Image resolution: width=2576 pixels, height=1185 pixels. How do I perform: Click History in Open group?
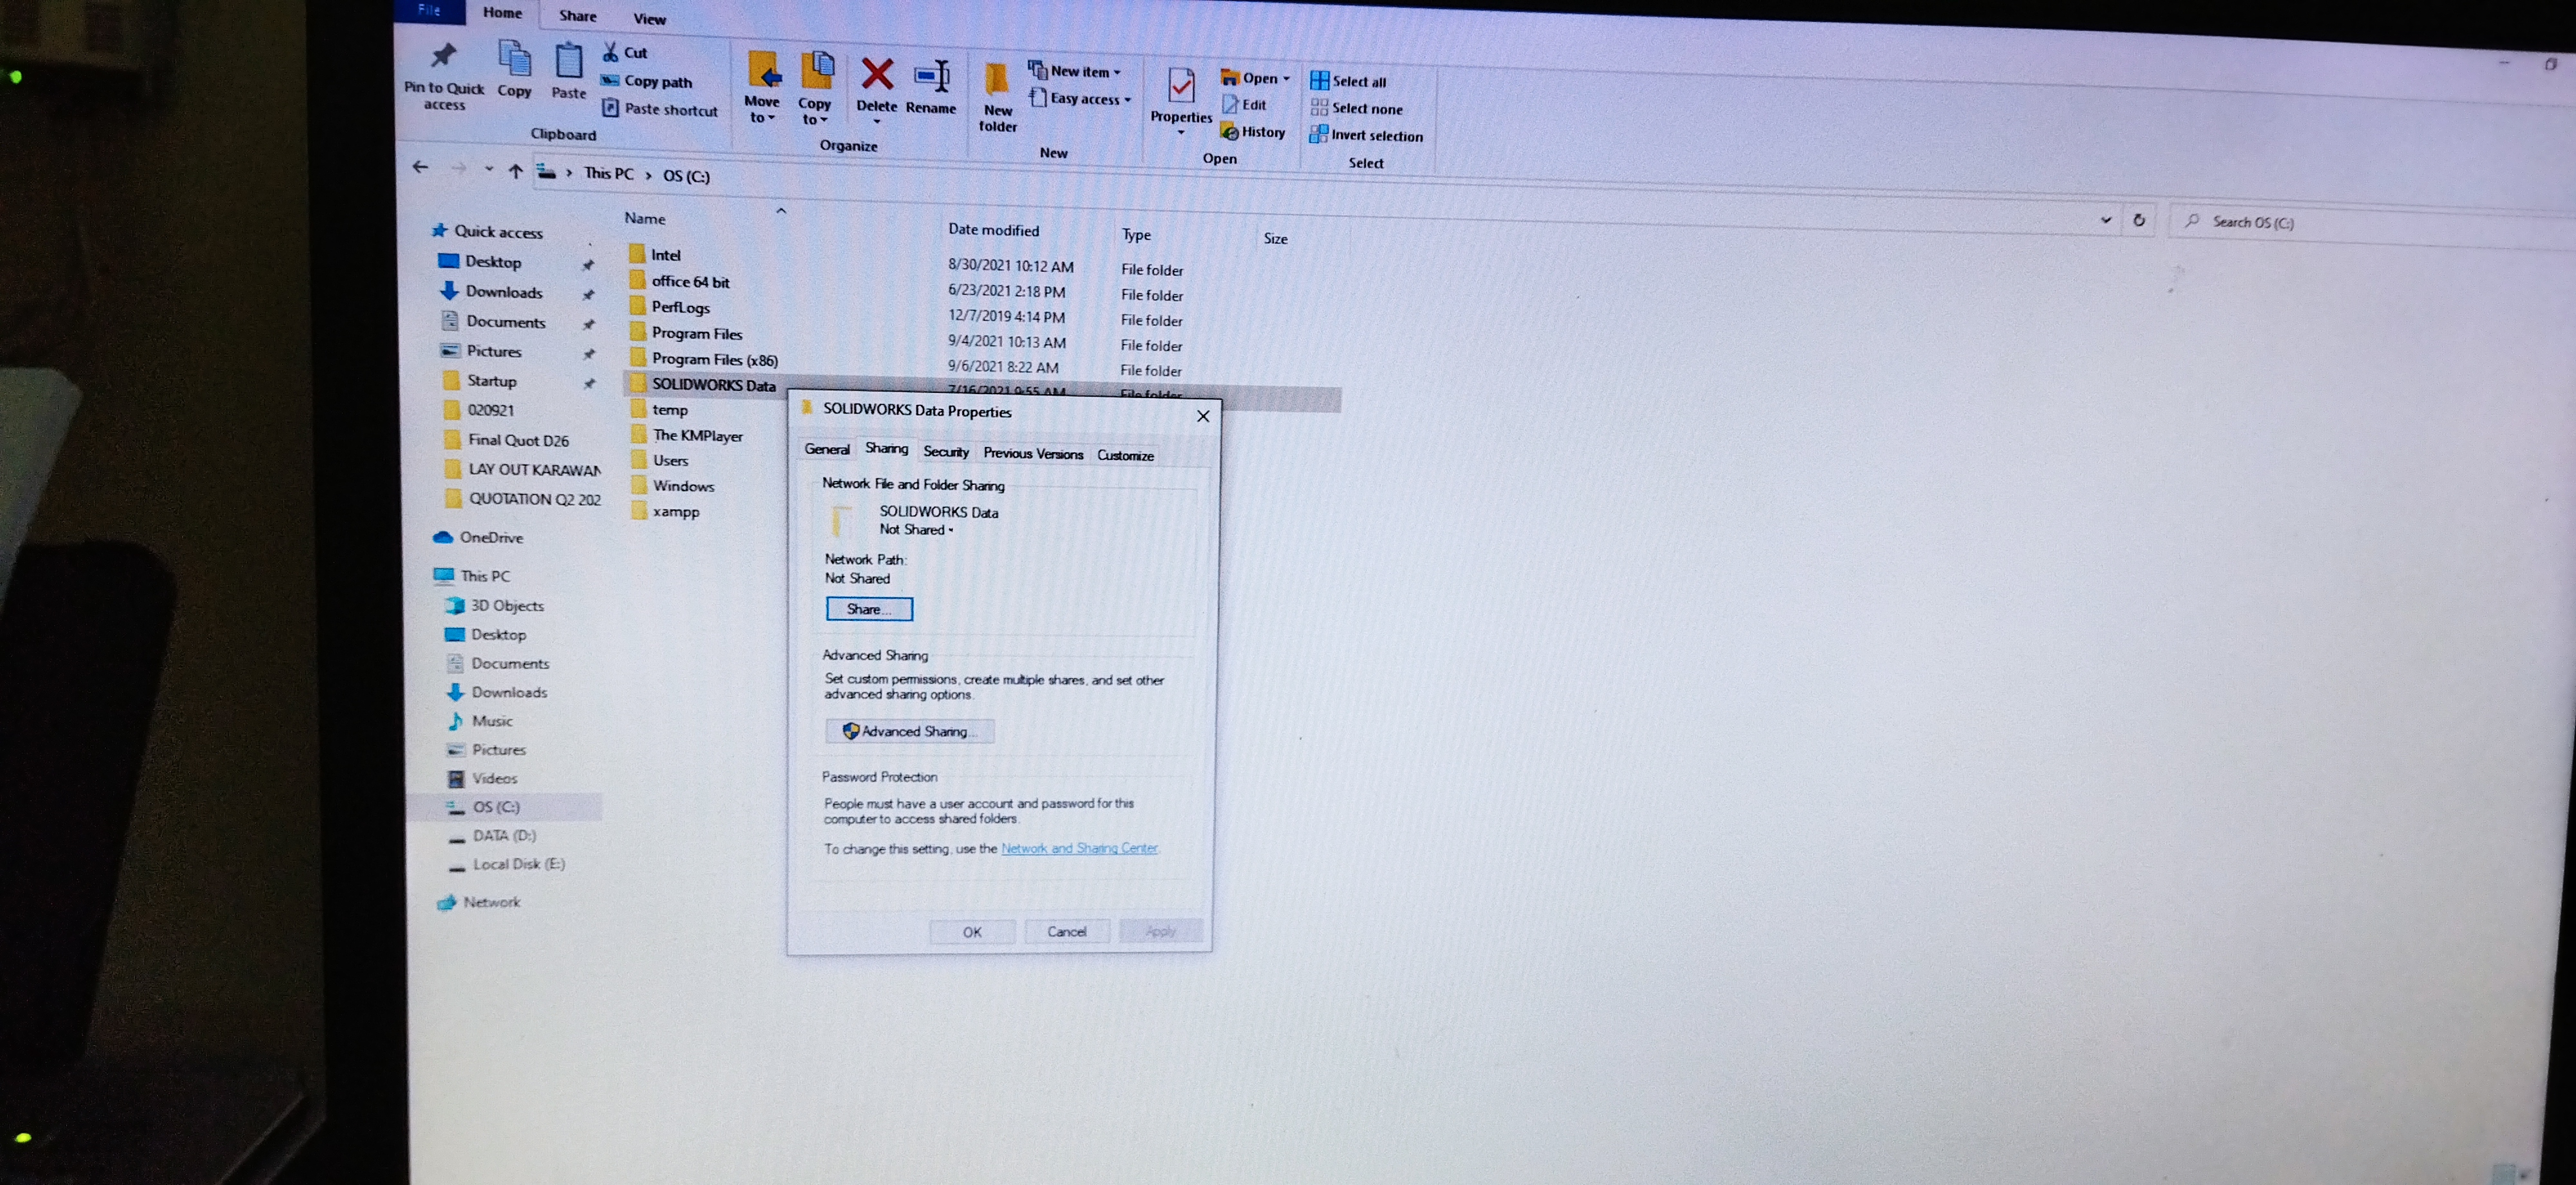tap(1253, 131)
